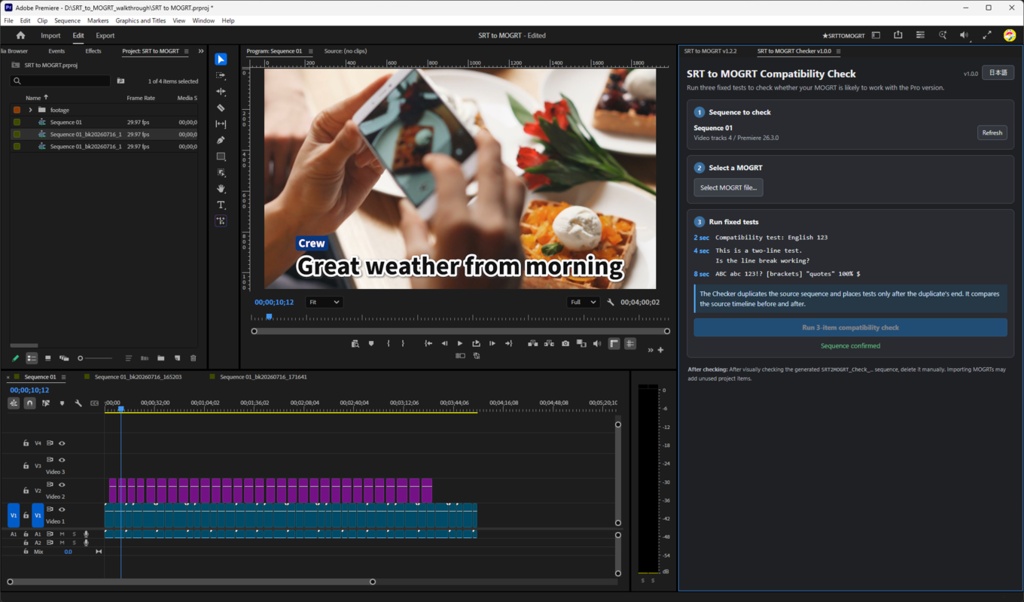Show more transport buttons chevron
The height and width of the screenshot is (602, 1024).
[x=650, y=350]
